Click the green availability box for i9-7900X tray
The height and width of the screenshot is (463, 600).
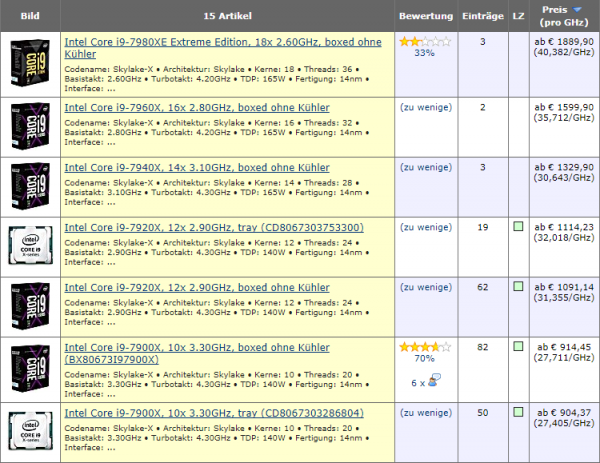pyautogui.click(x=518, y=412)
